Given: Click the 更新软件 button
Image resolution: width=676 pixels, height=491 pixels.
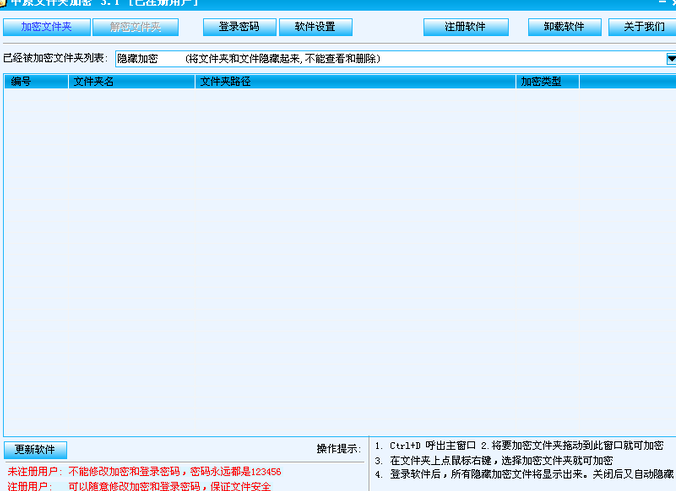Looking at the screenshot, I should pos(35,450).
